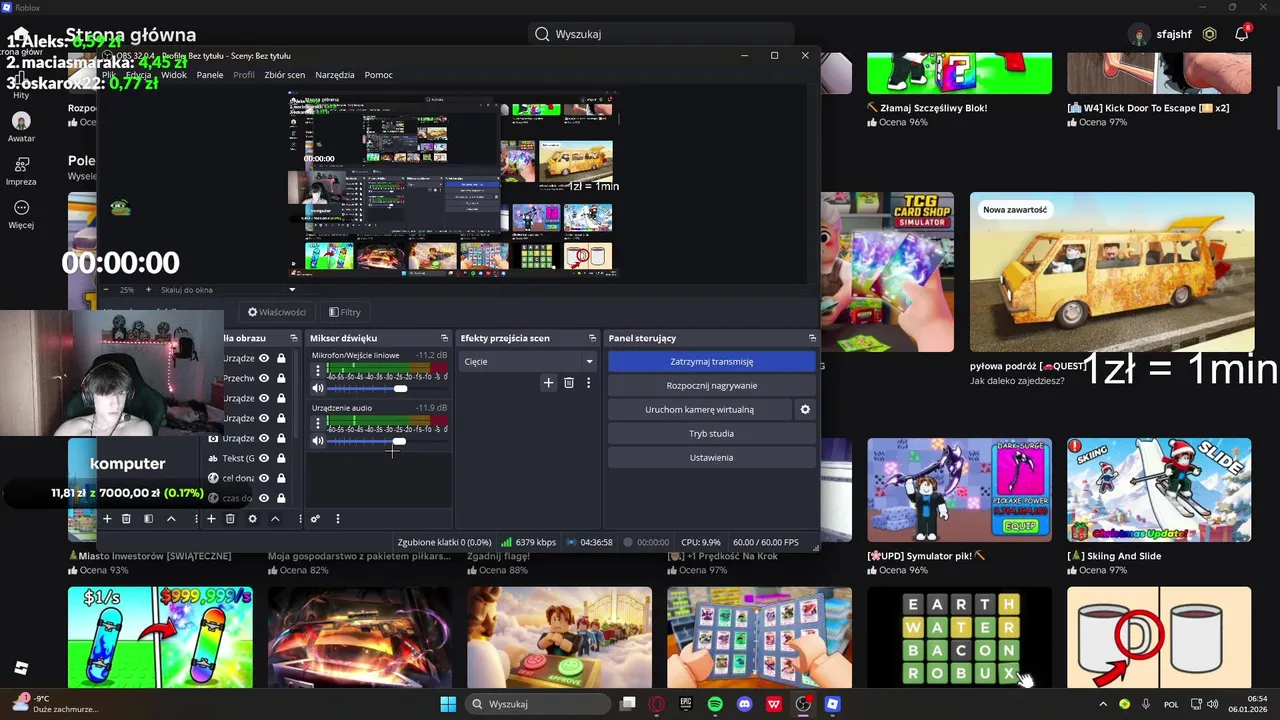Add a scene transition with plus icon
The height and width of the screenshot is (720, 1280).
[548, 383]
